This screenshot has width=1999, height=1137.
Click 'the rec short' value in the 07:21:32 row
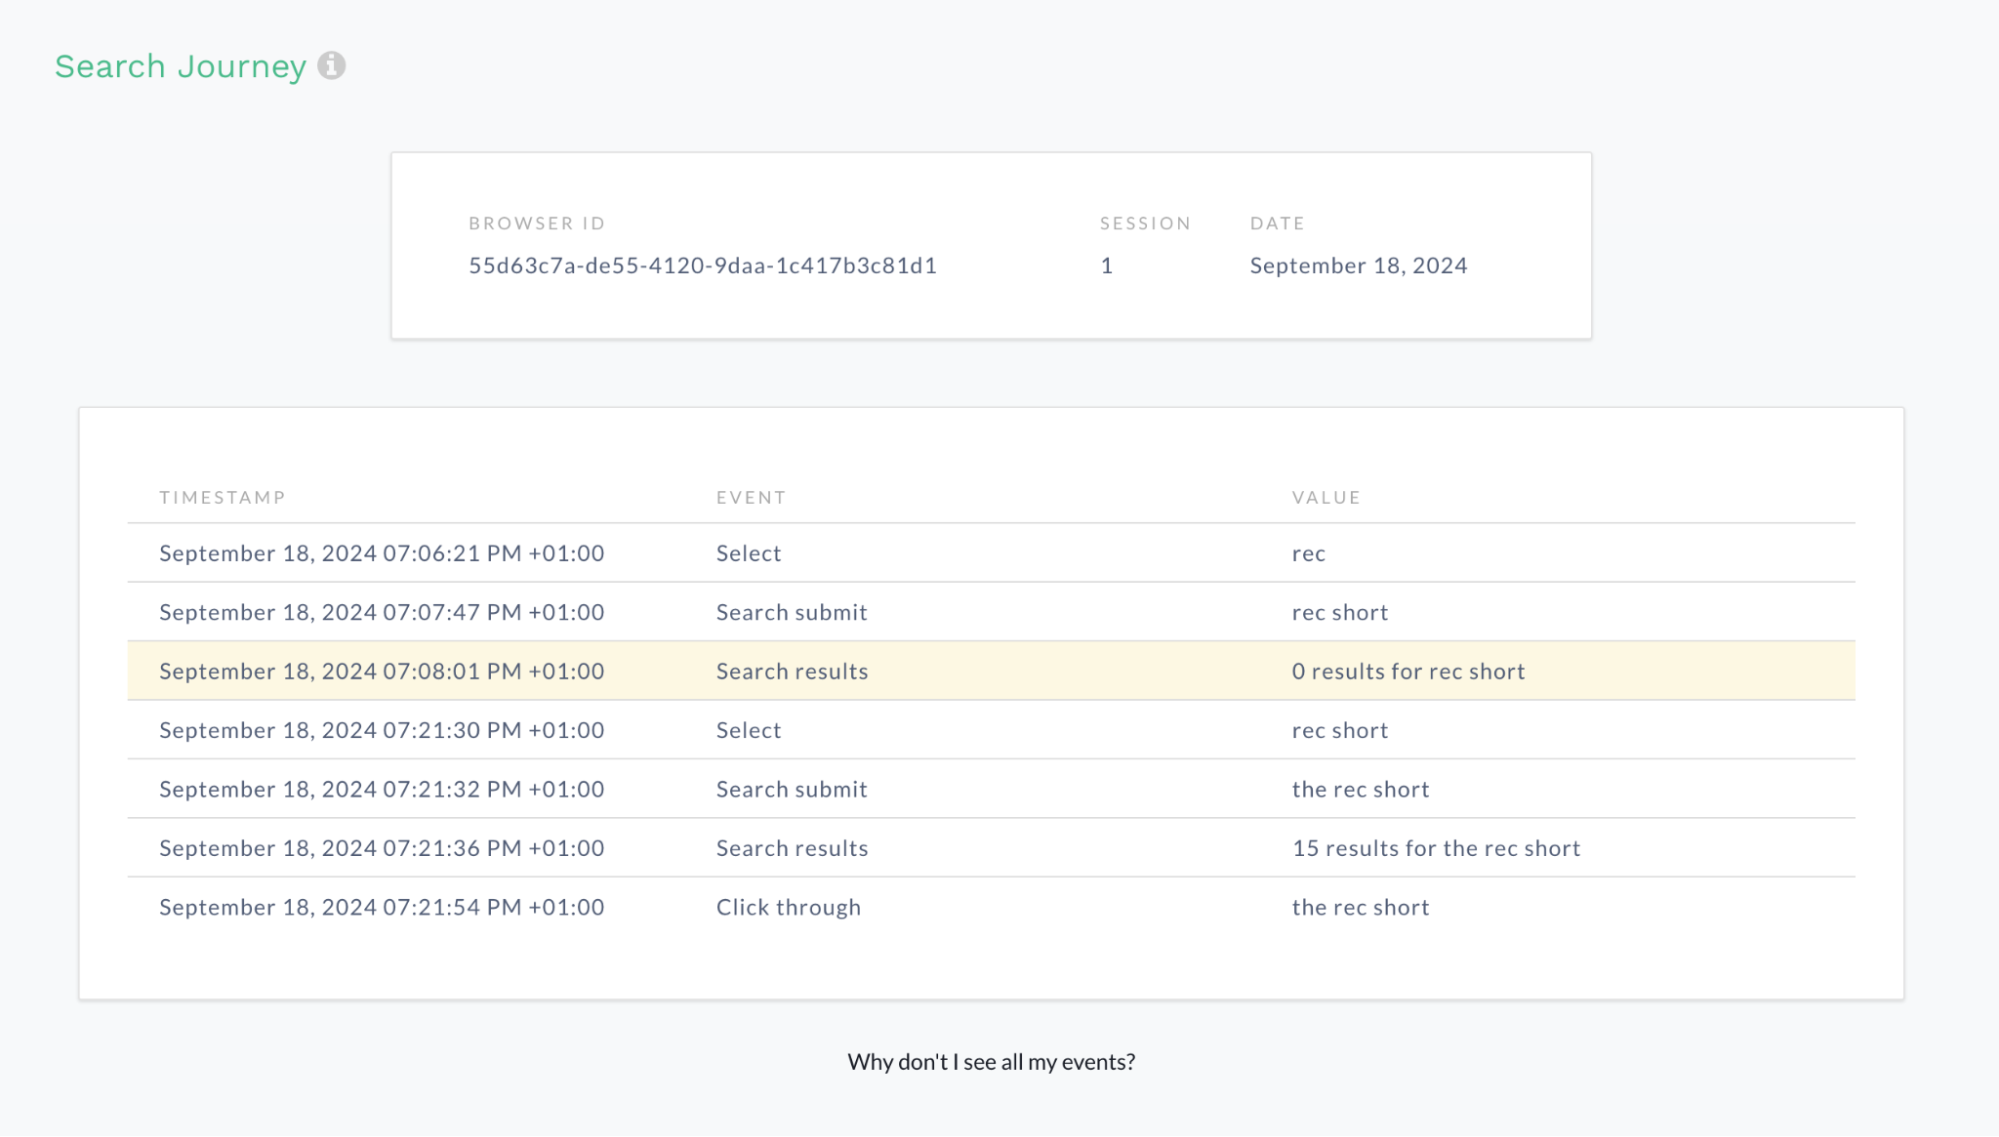(x=1360, y=790)
